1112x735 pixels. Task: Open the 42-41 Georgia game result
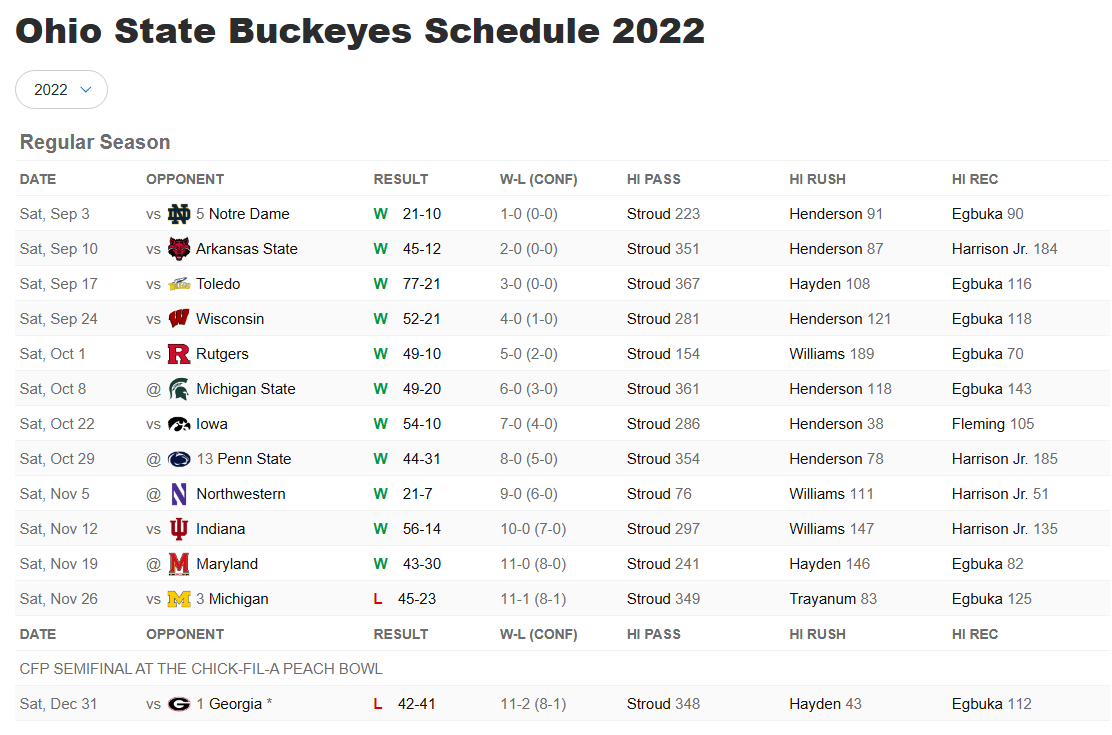pos(417,704)
